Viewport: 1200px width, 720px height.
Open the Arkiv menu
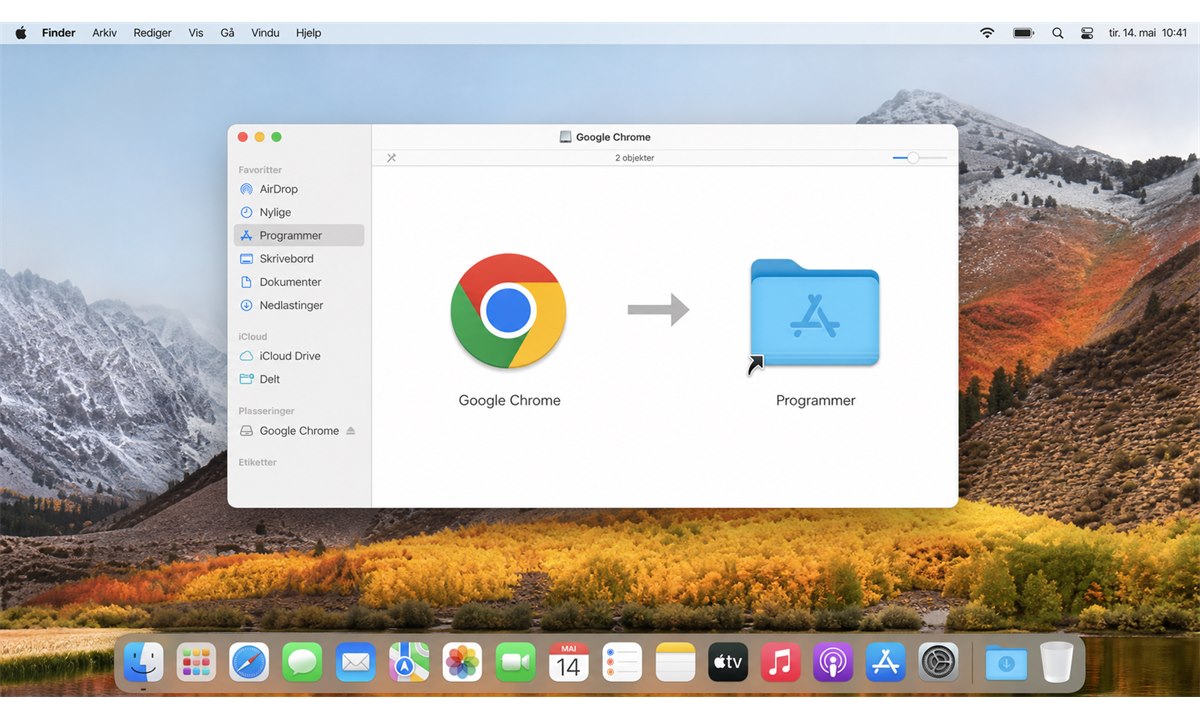104,33
